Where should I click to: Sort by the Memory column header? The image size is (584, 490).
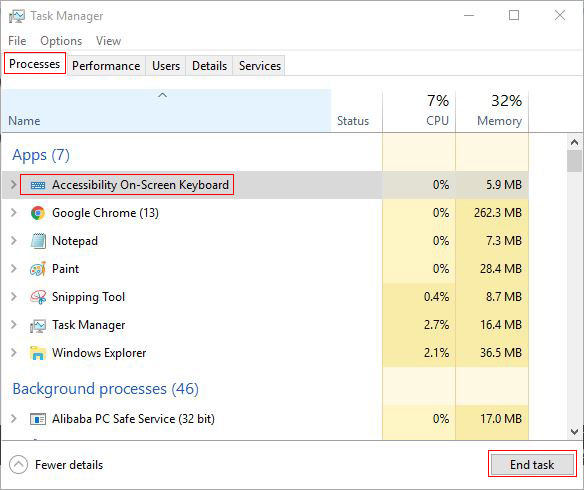click(492, 111)
